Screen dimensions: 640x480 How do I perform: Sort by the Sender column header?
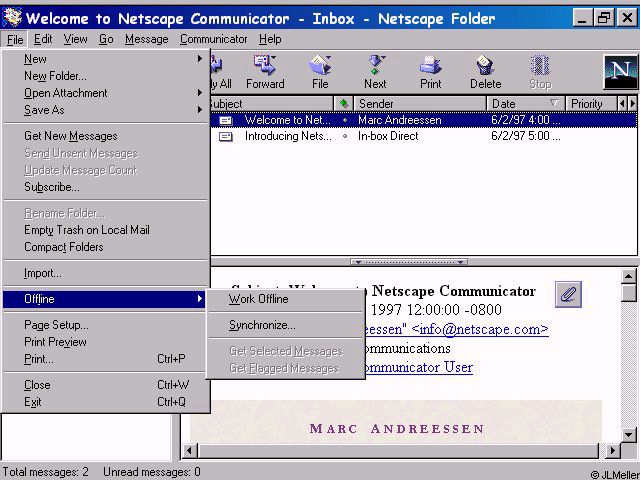coord(420,104)
